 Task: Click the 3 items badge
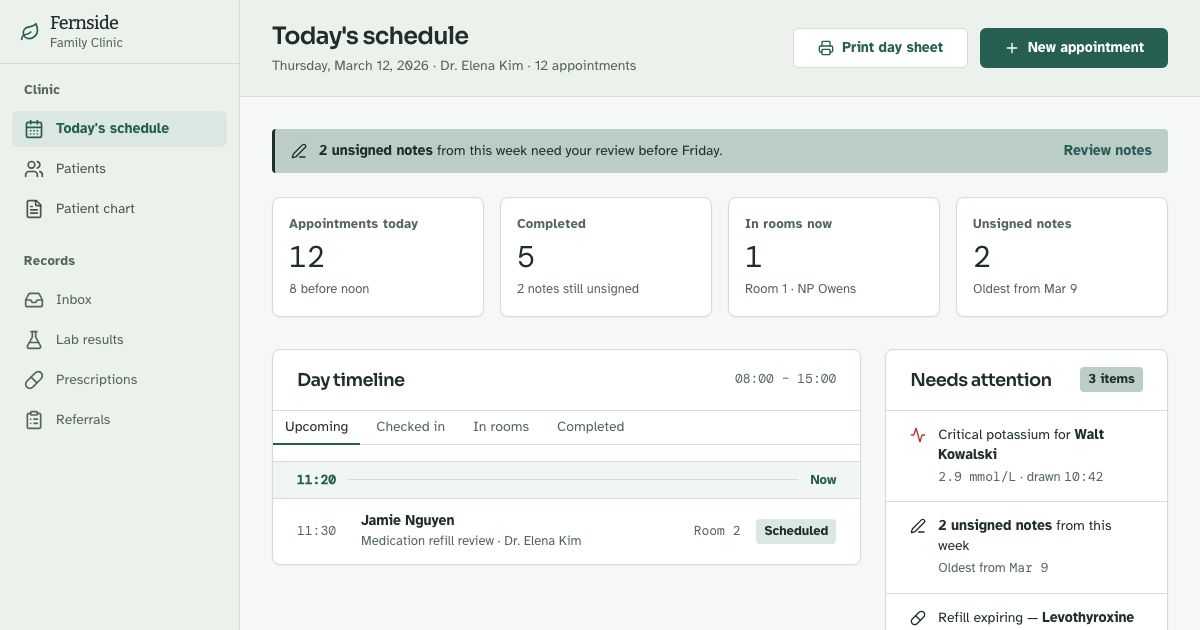1111,379
